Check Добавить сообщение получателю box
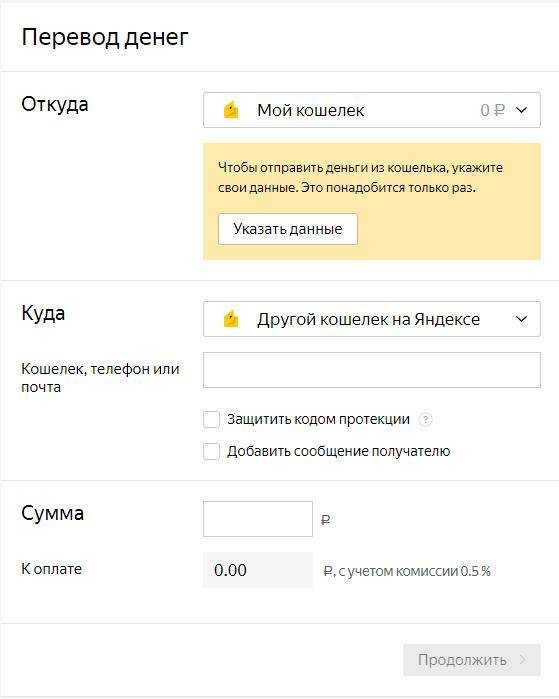This screenshot has width=559, height=699. 211,451
